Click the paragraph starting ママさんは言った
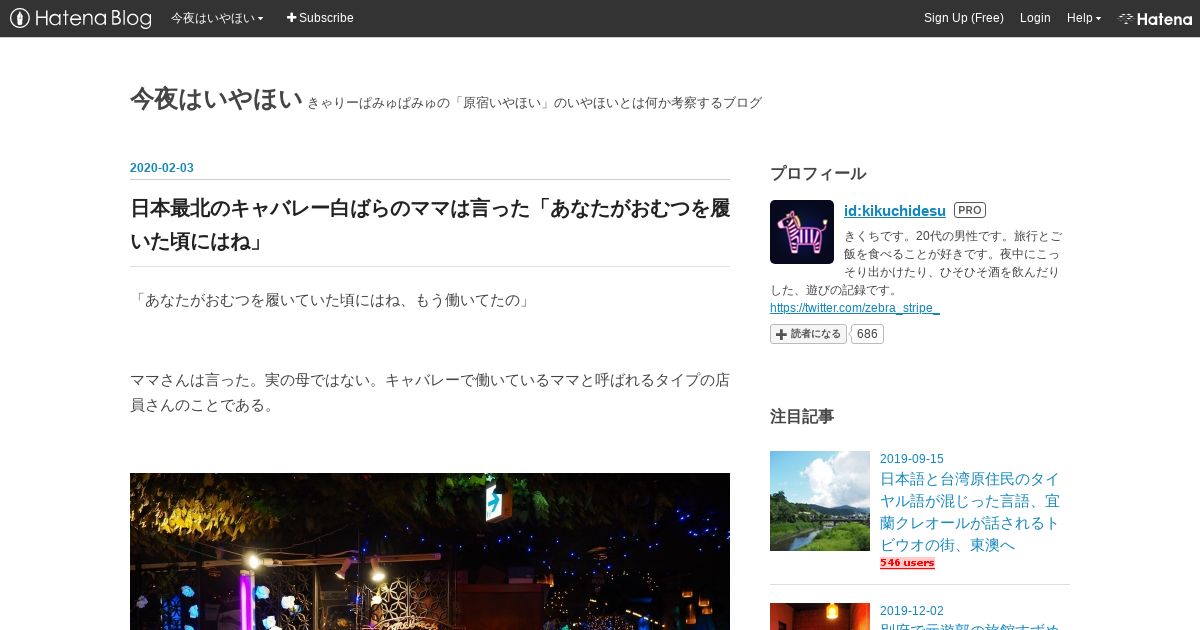The image size is (1200, 630). coord(430,393)
